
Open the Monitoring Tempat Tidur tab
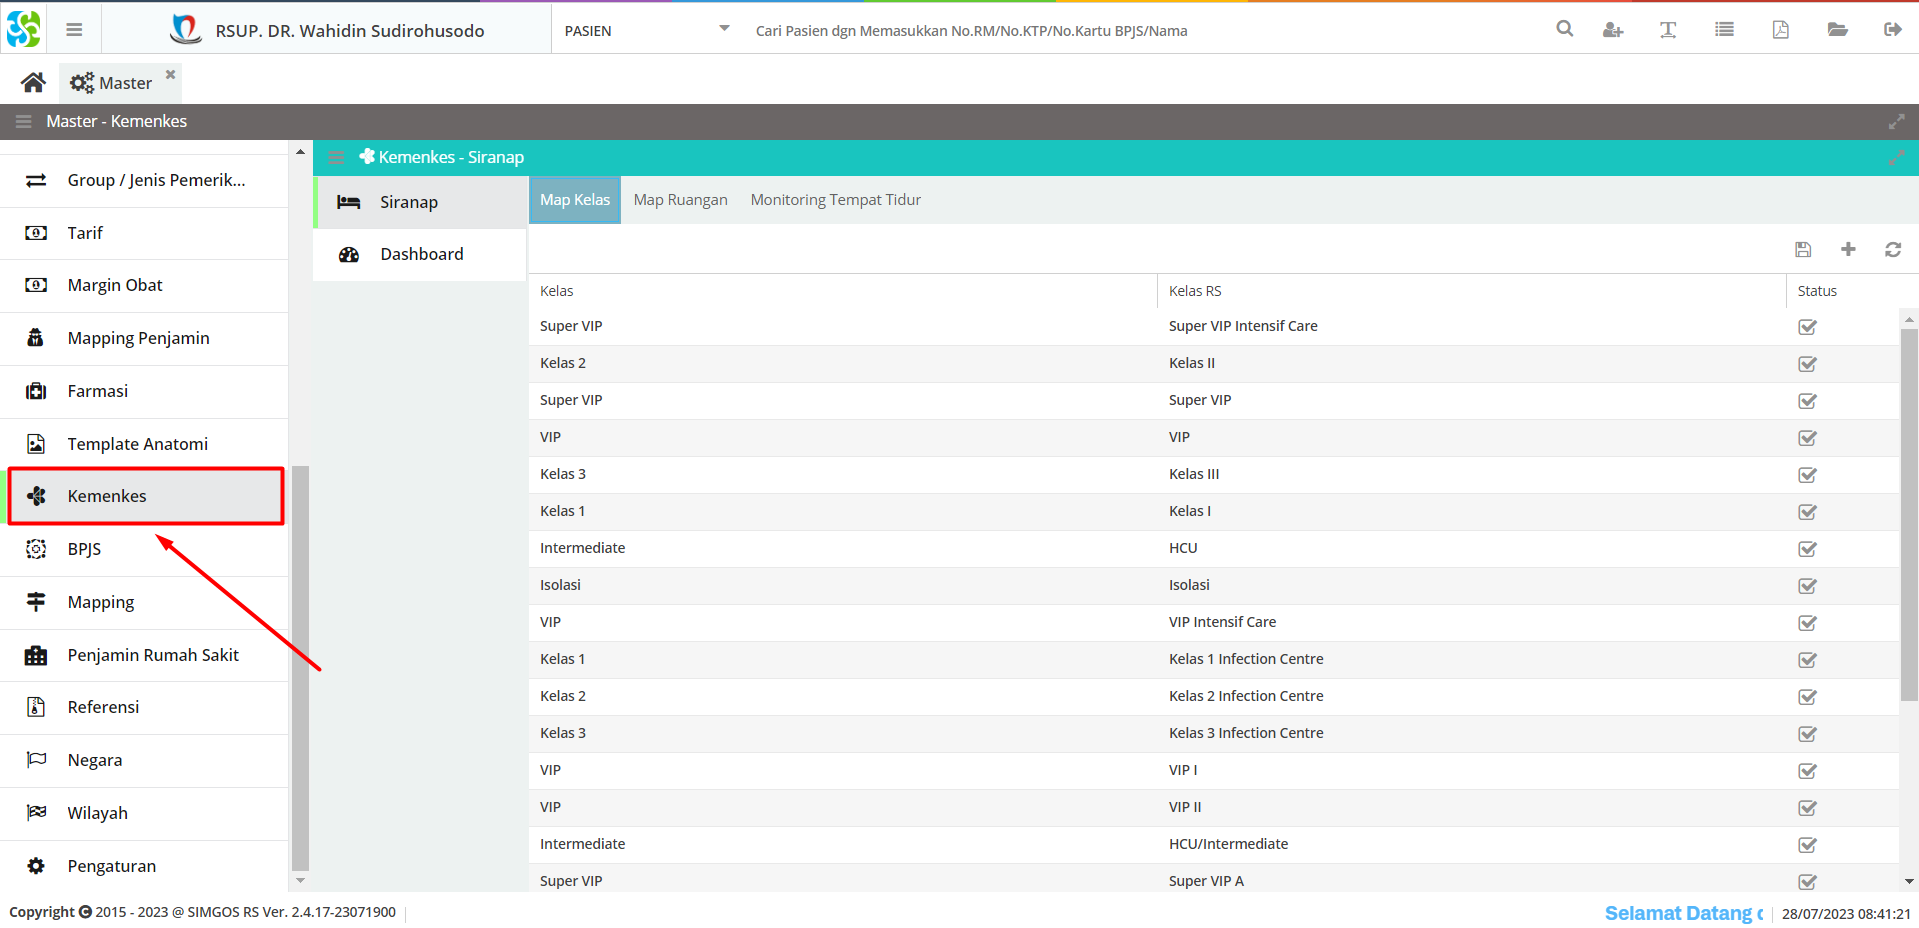pos(835,200)
